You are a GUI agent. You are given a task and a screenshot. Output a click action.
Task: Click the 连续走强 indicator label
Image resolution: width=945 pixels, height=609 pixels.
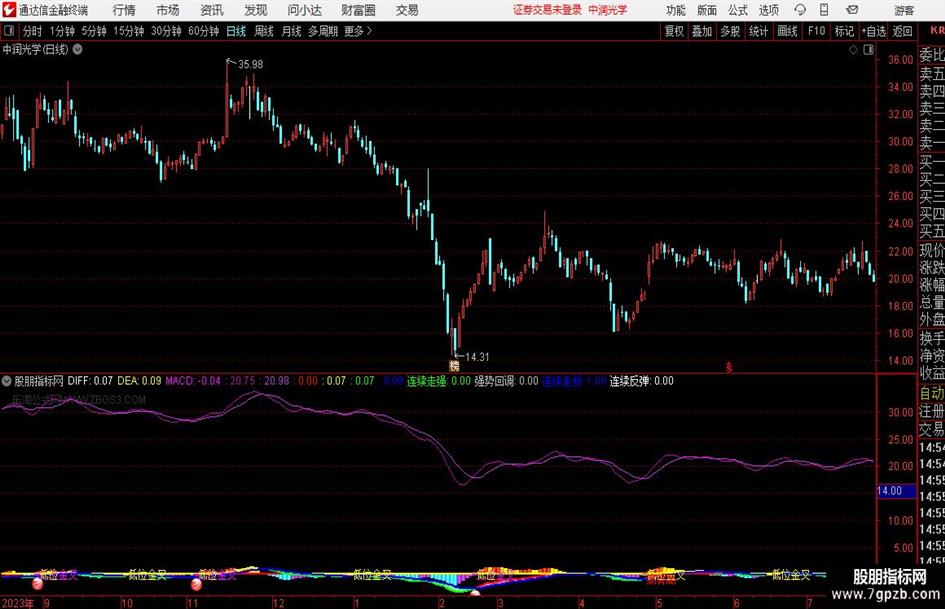pos(427,381)
